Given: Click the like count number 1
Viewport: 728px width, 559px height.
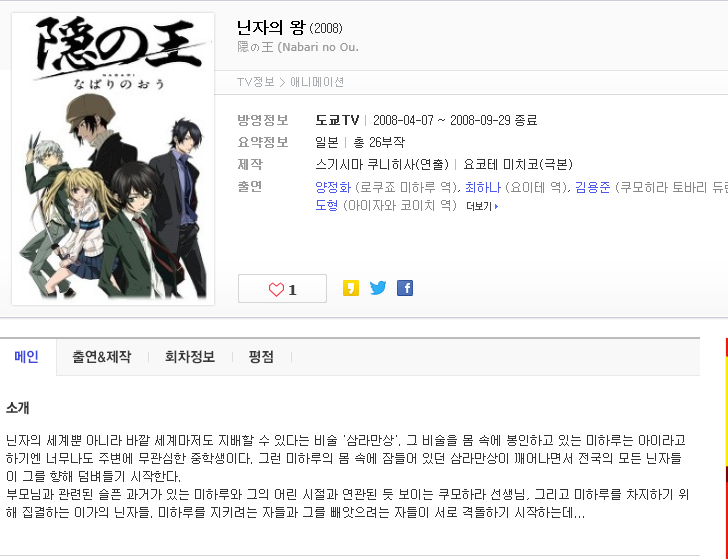Looking at the screenshot, I should 292,290.
